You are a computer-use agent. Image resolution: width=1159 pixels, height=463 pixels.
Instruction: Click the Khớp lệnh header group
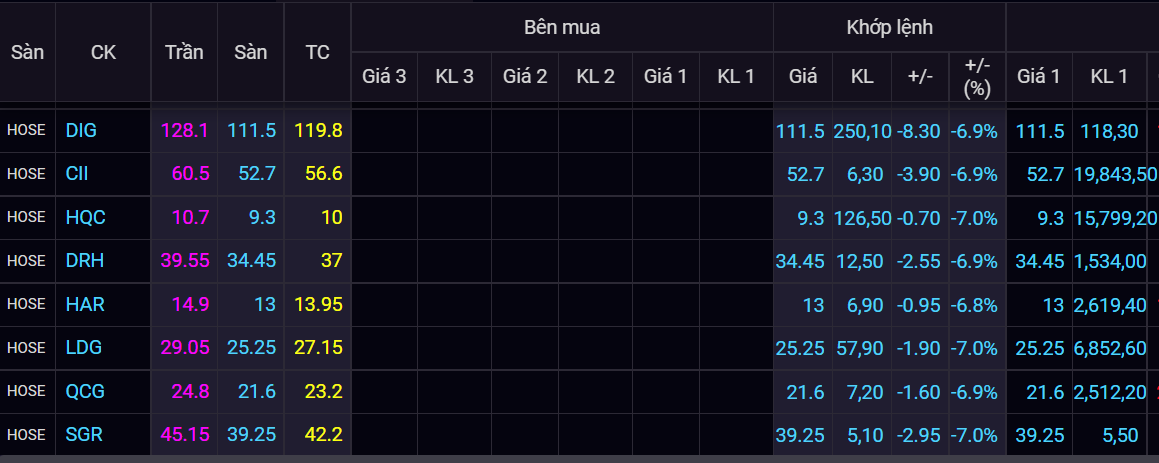[x=889, y=27]
